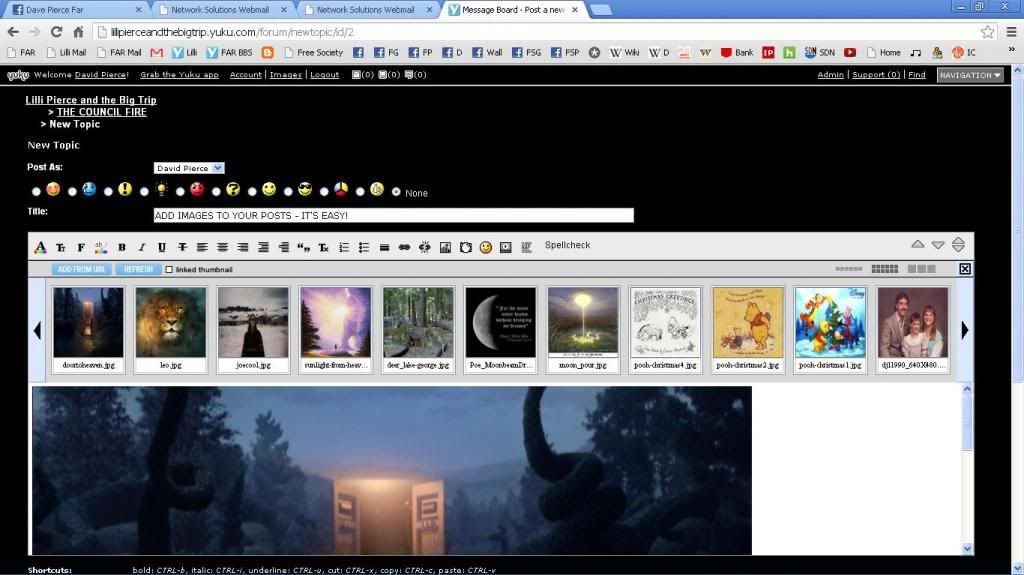The image size is (1024, 575).
Task: Reload the page in the browser
Action: pos(56,31)
